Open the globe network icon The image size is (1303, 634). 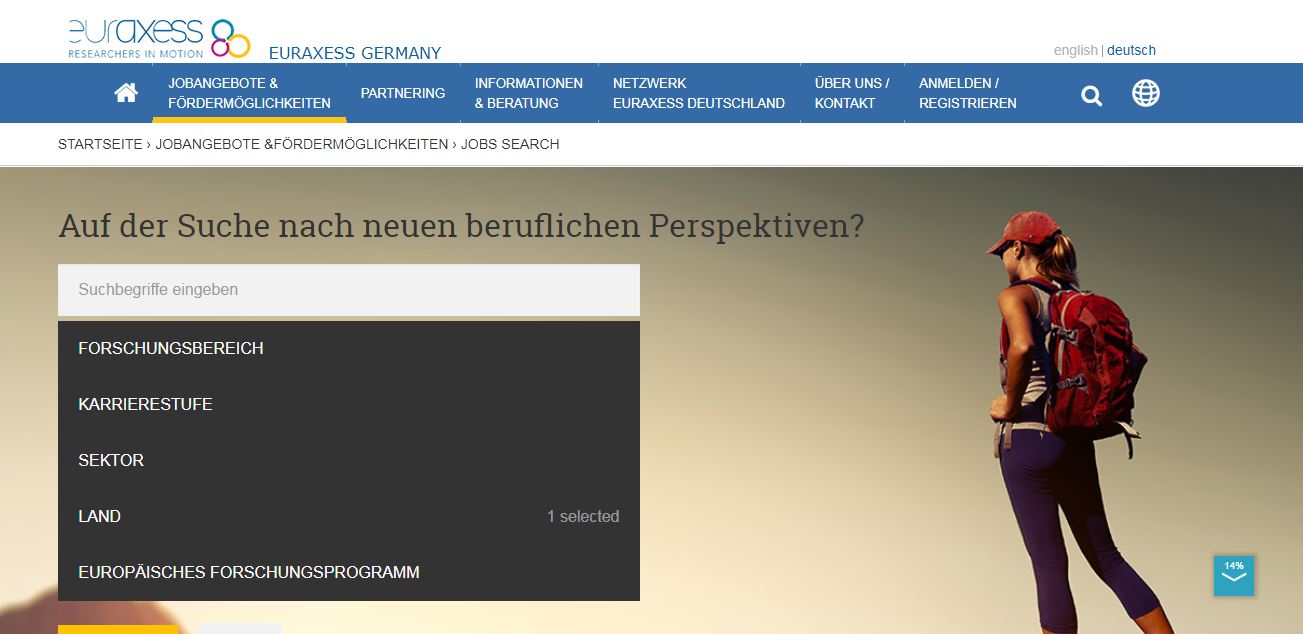tap(1146, 93)
